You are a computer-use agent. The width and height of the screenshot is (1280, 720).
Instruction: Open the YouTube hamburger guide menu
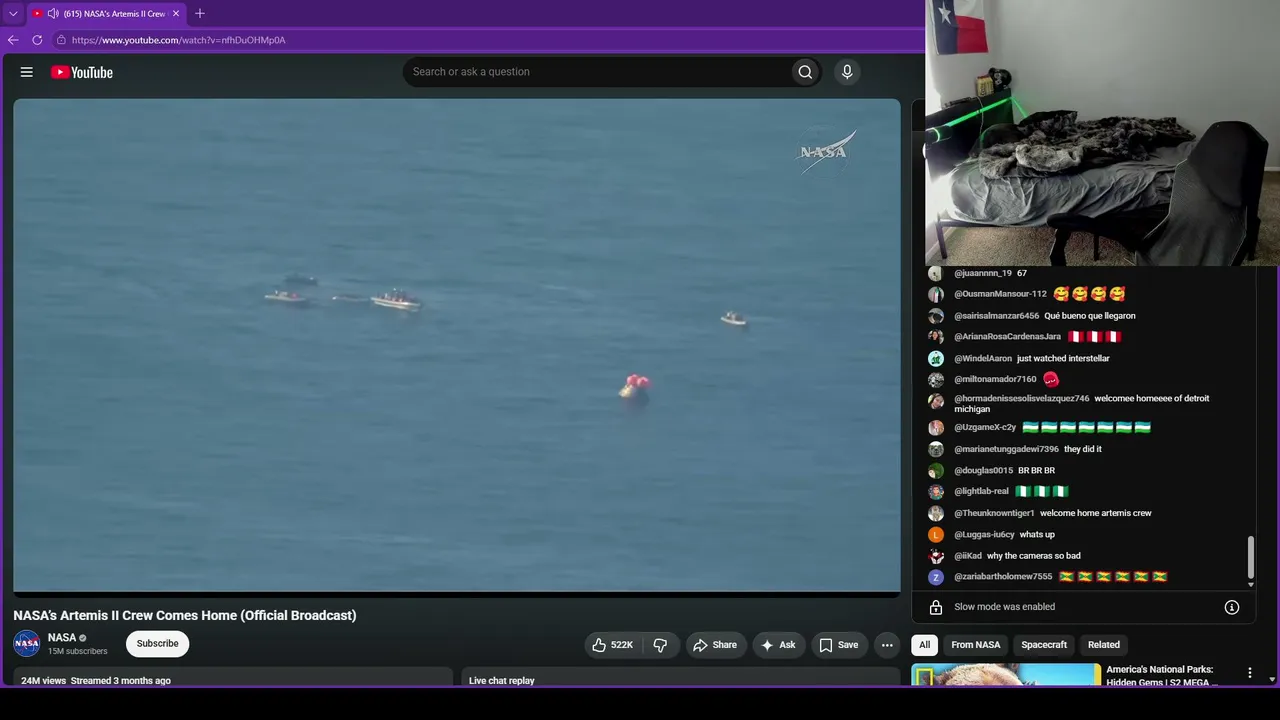click(27, 72)
